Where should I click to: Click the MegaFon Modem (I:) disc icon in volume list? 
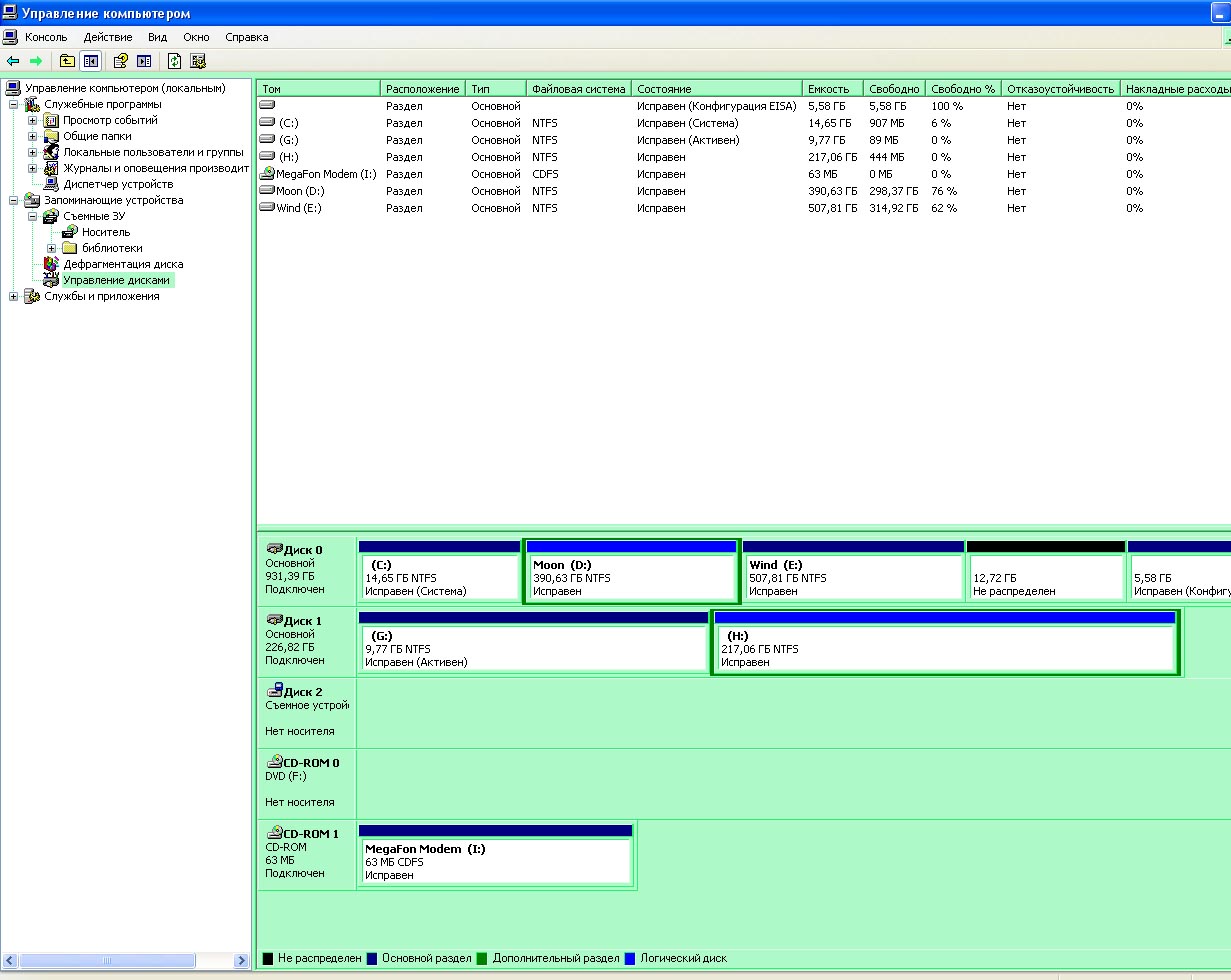pyautogui.click(x=267, y=174)
